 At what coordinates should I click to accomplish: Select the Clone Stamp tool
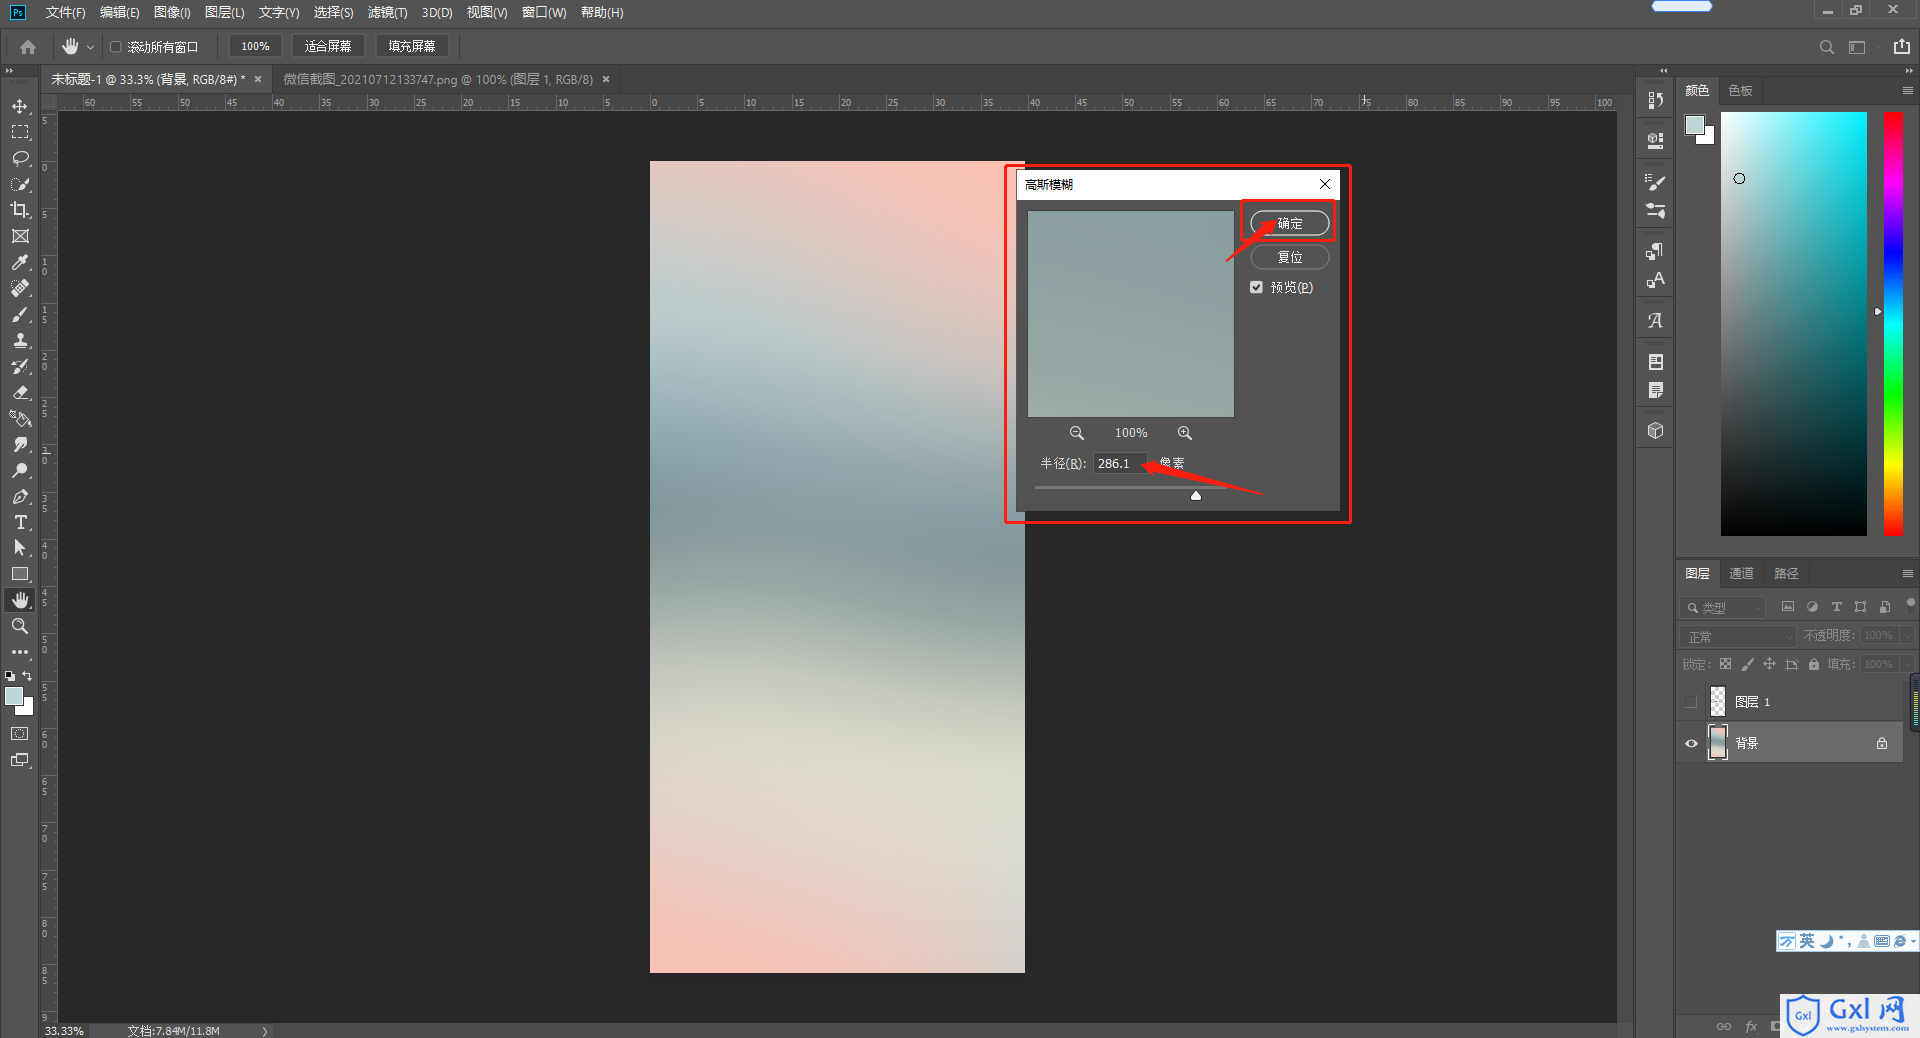20,340
